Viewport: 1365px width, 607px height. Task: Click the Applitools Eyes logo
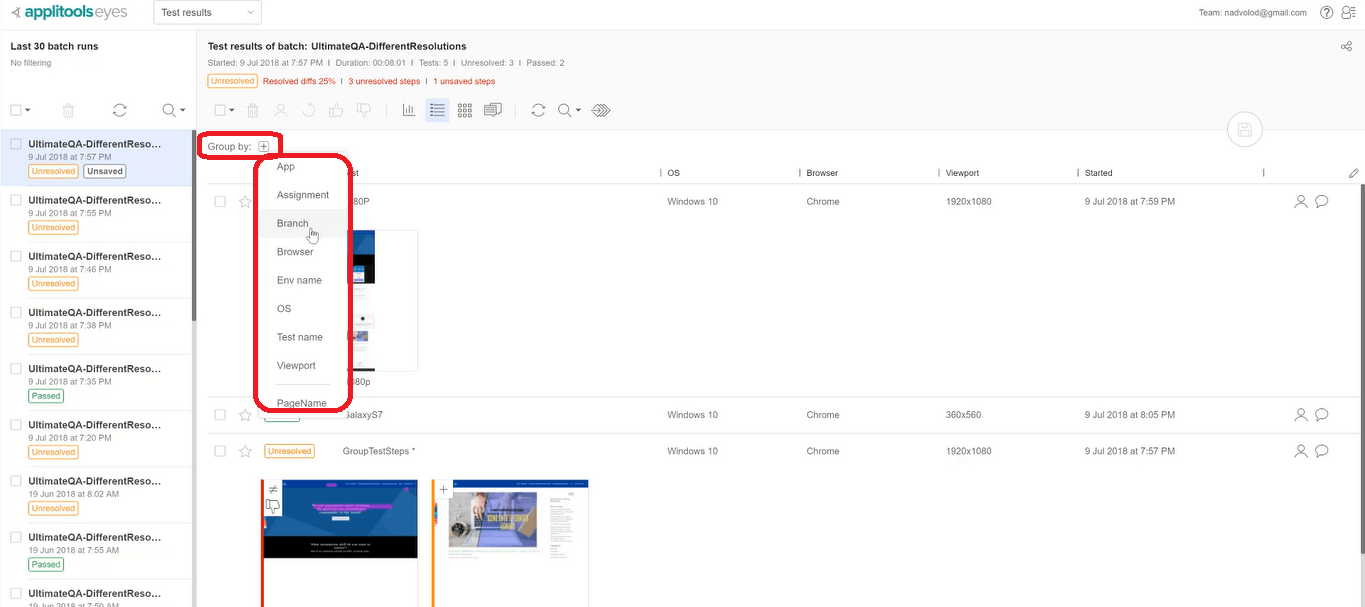71,12
